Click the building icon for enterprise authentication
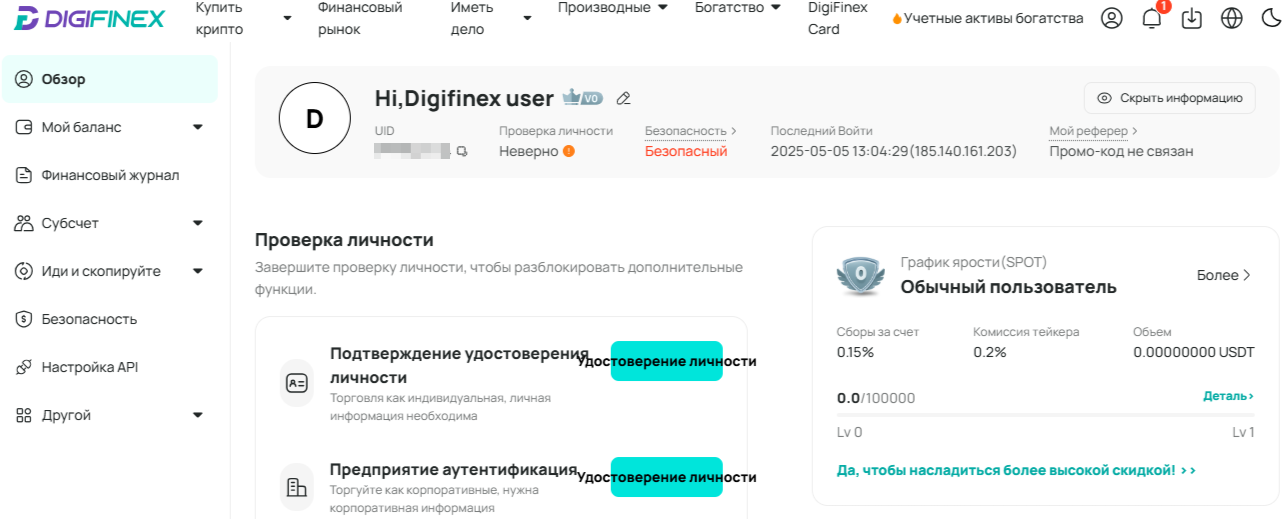The height and width of the screenshot is (519, 1286). point(297,488)
